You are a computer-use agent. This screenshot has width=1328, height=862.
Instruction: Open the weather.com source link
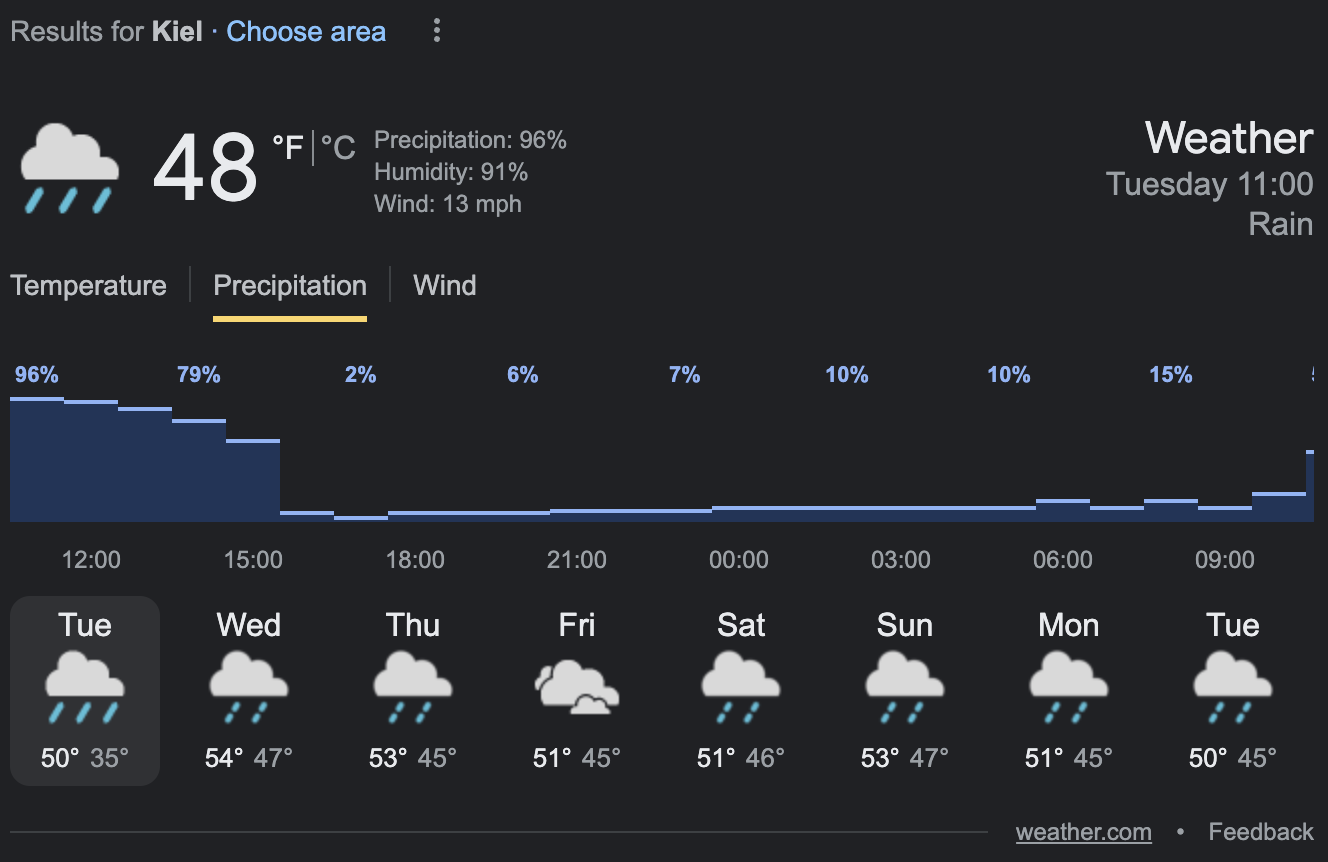coord(1083,832)
